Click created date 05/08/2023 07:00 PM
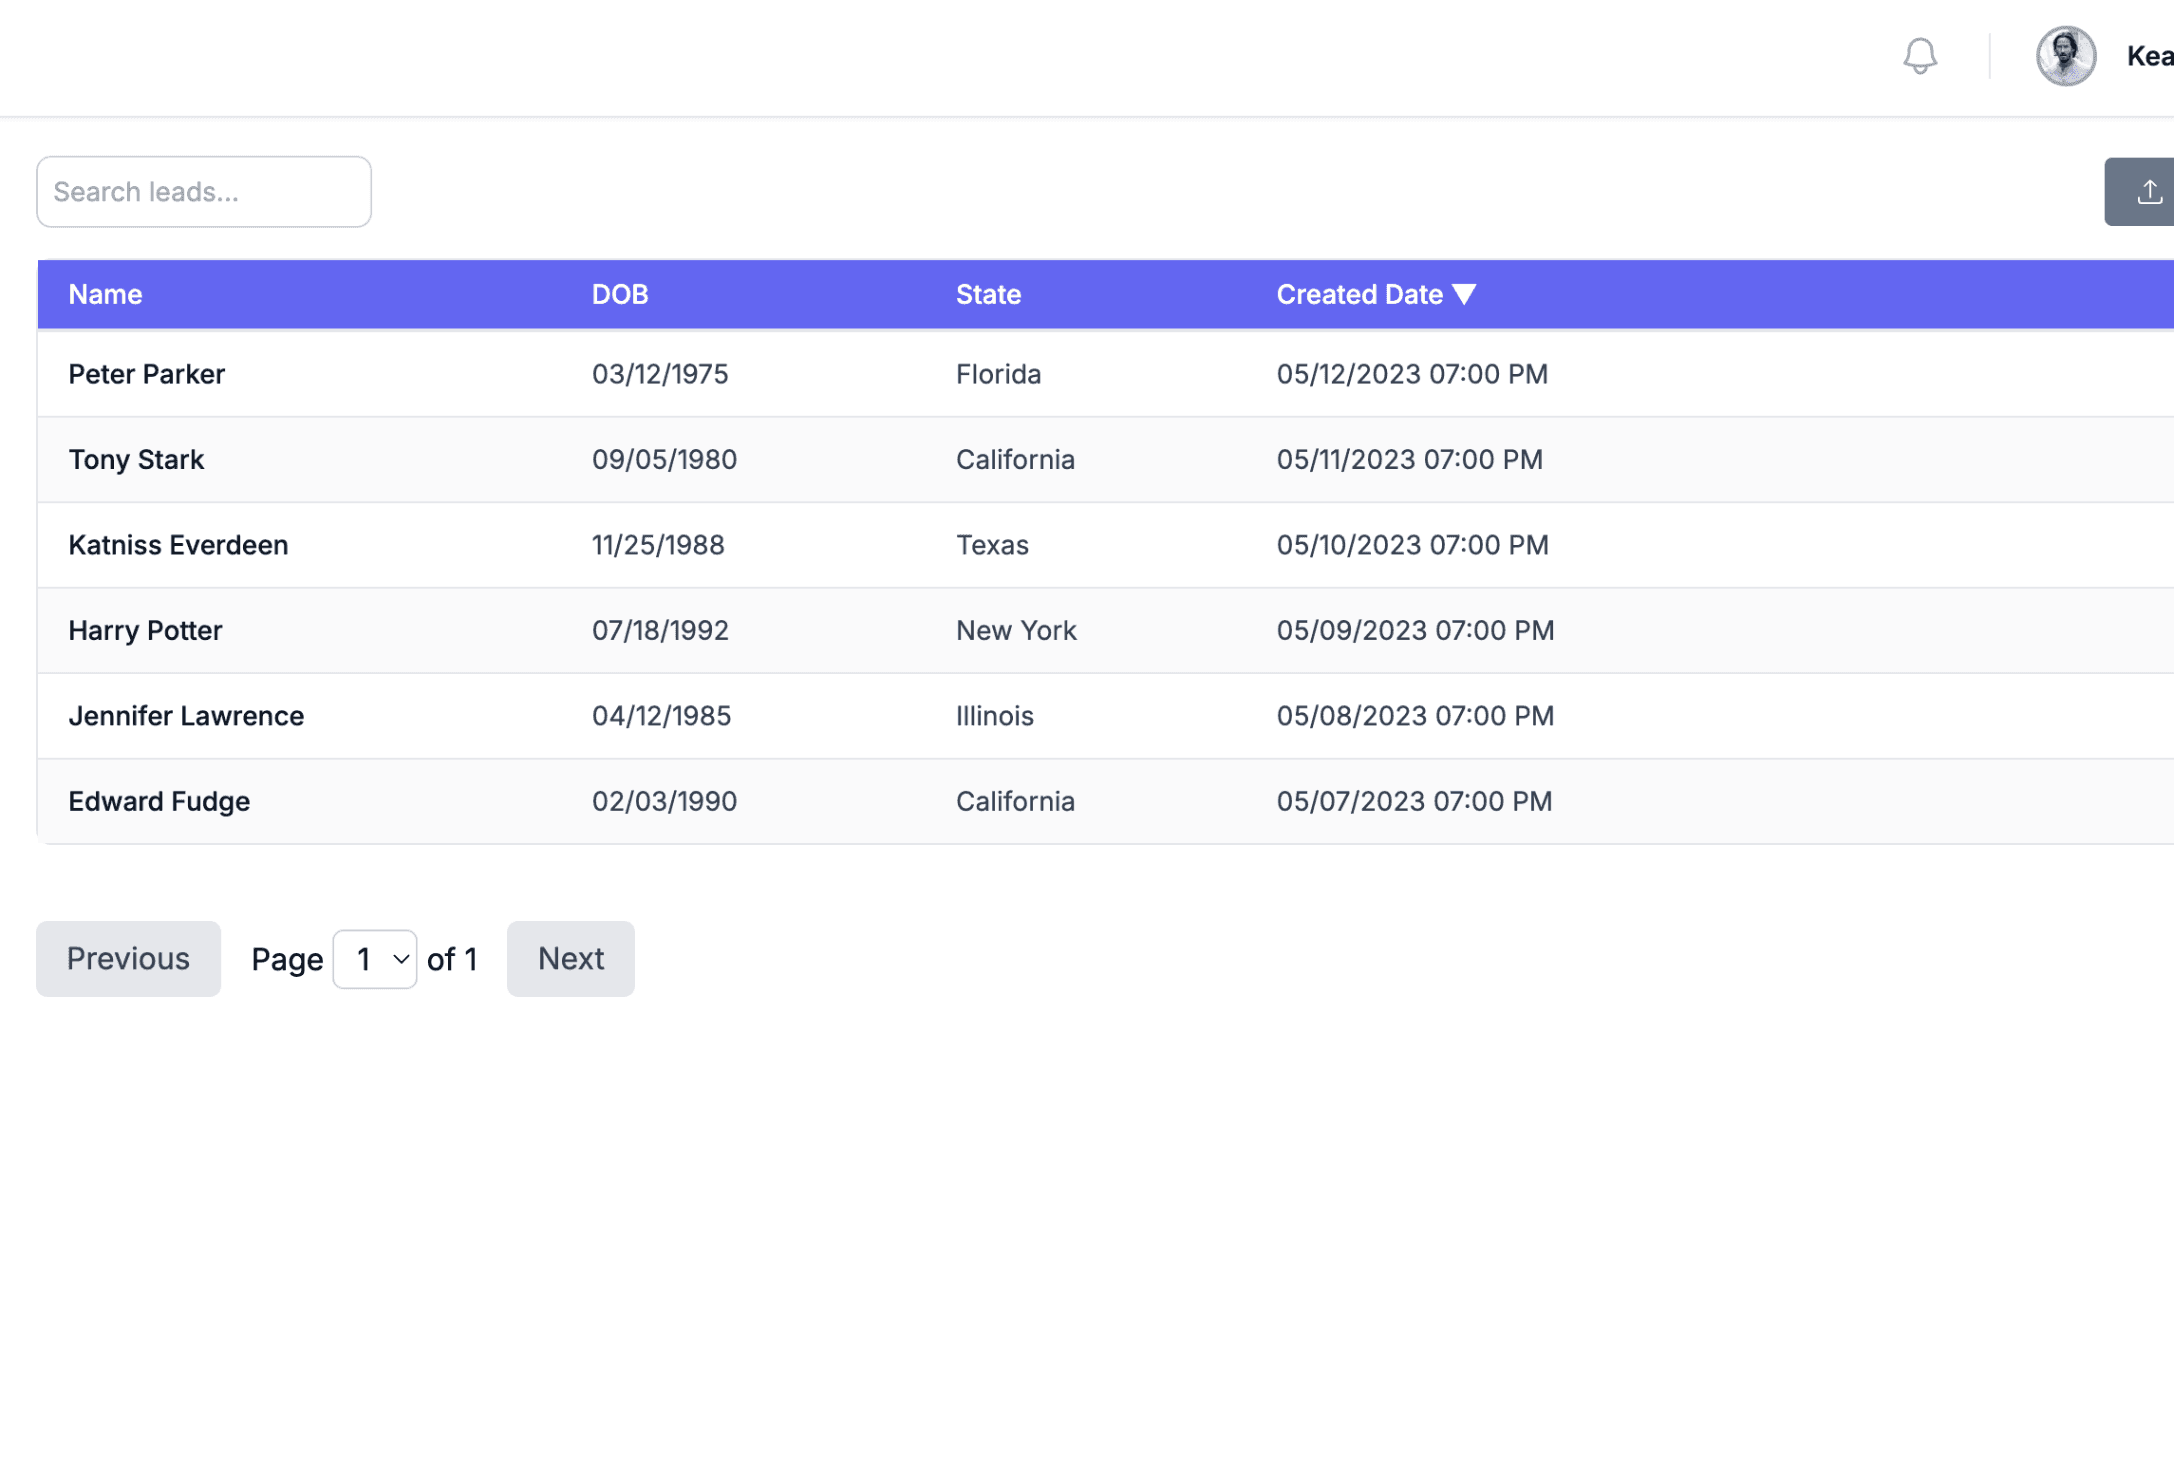 [x=1415, y=716]
